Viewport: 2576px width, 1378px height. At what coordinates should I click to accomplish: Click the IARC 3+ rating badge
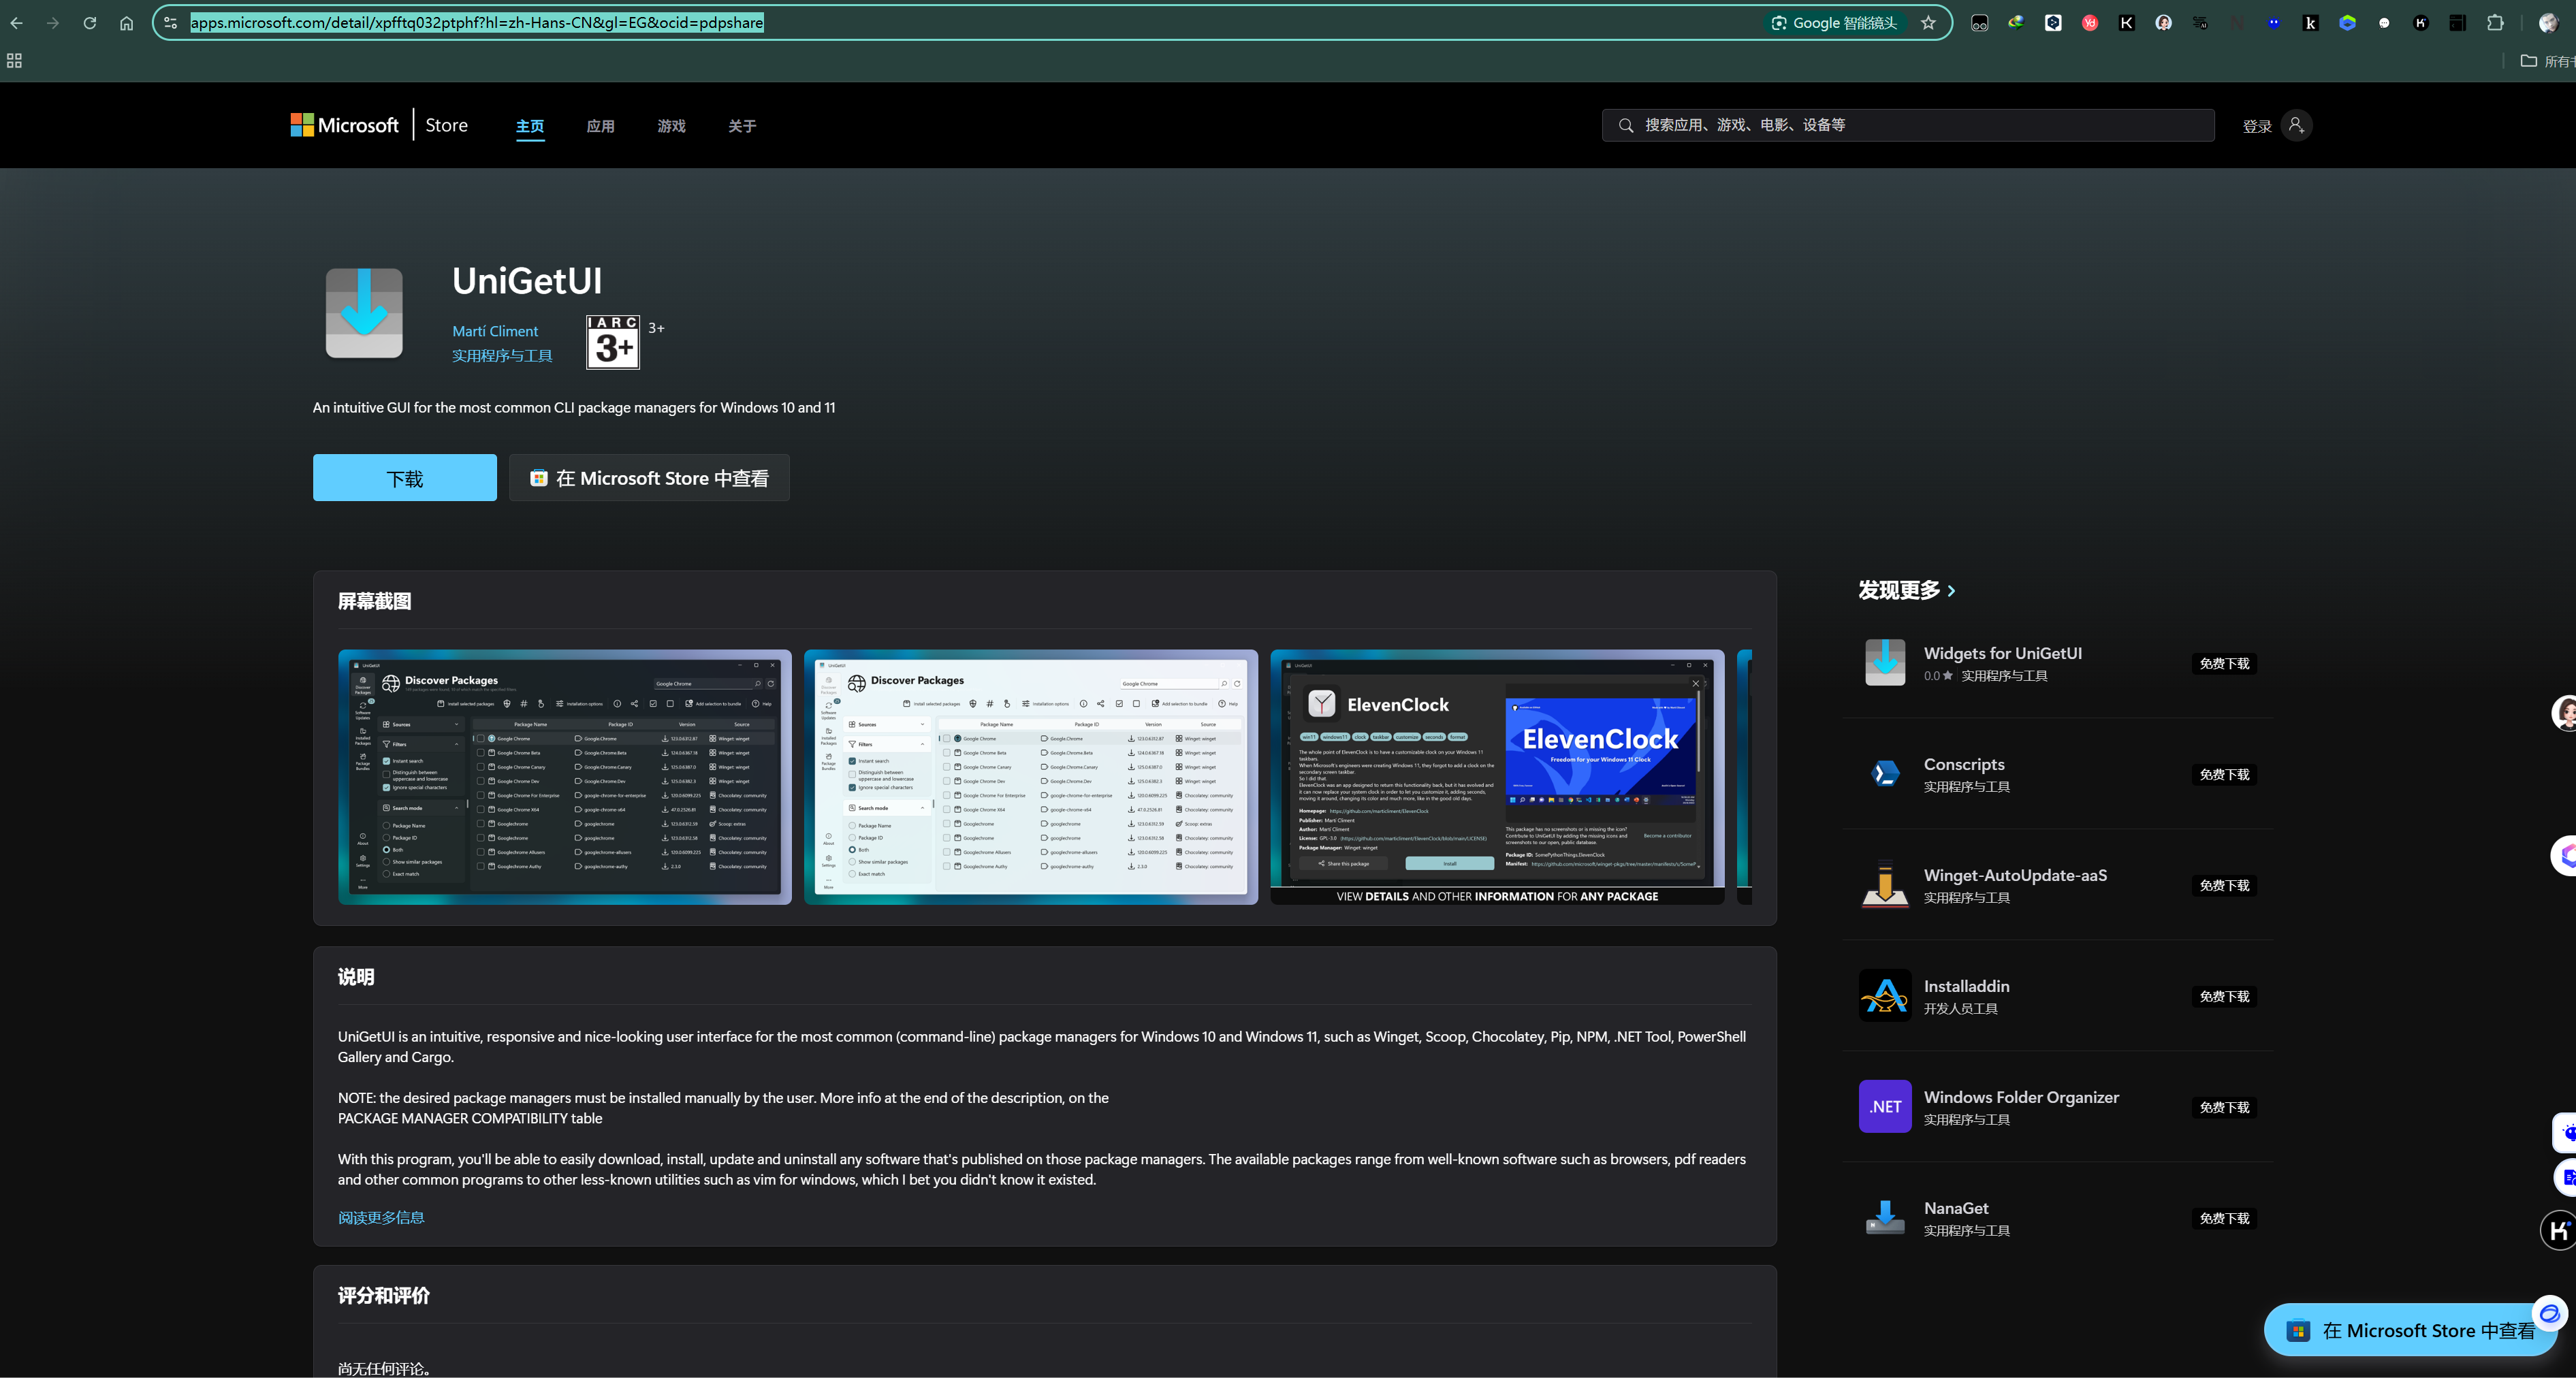tap(612, 342)
